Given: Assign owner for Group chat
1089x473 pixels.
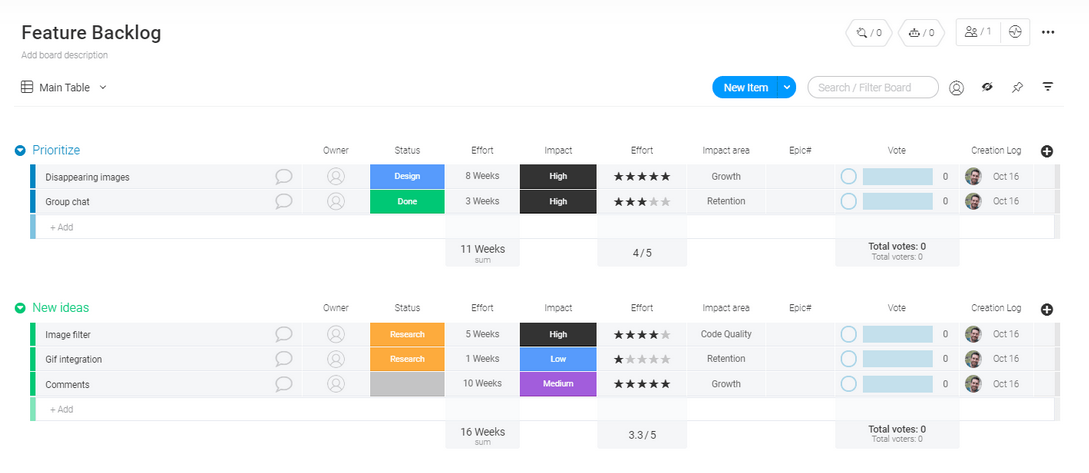Looking at the screenshot, I should coord(336,201).
